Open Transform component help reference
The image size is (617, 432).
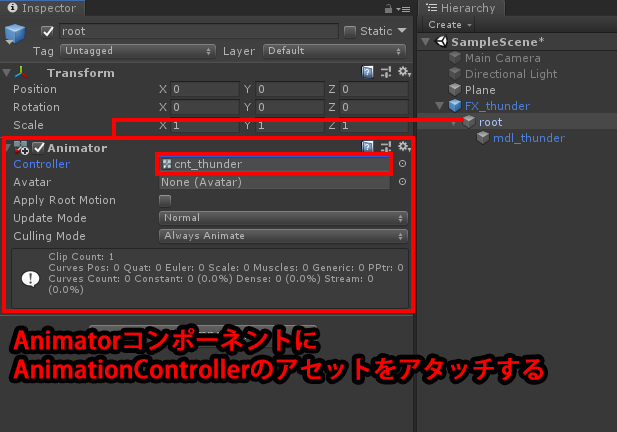coord(367,72)
